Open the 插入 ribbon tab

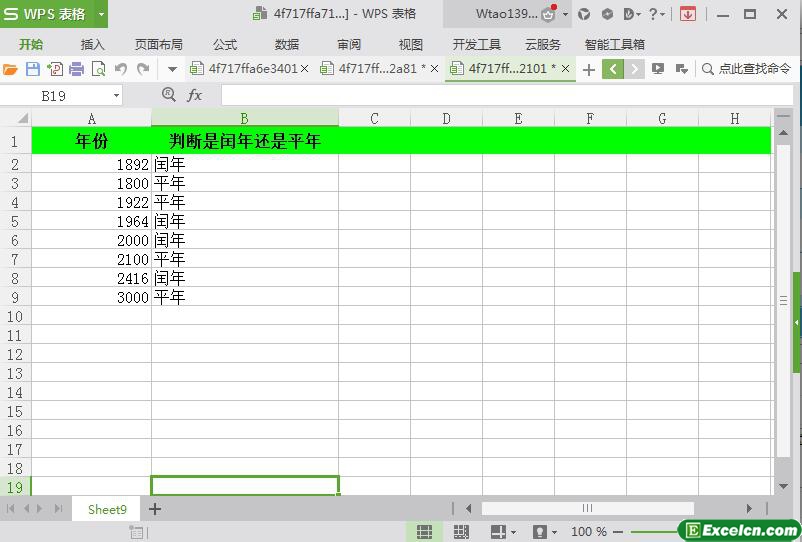point(93,44)
